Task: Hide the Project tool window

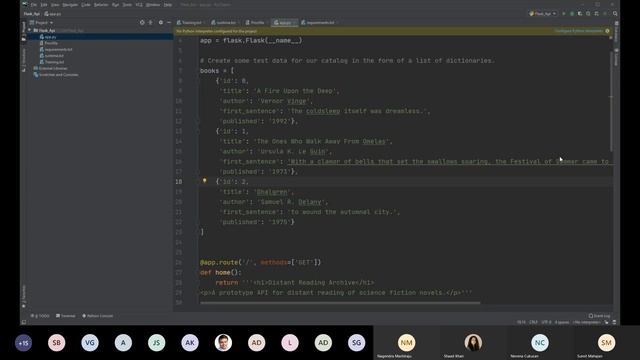Action: coord(169,22)
